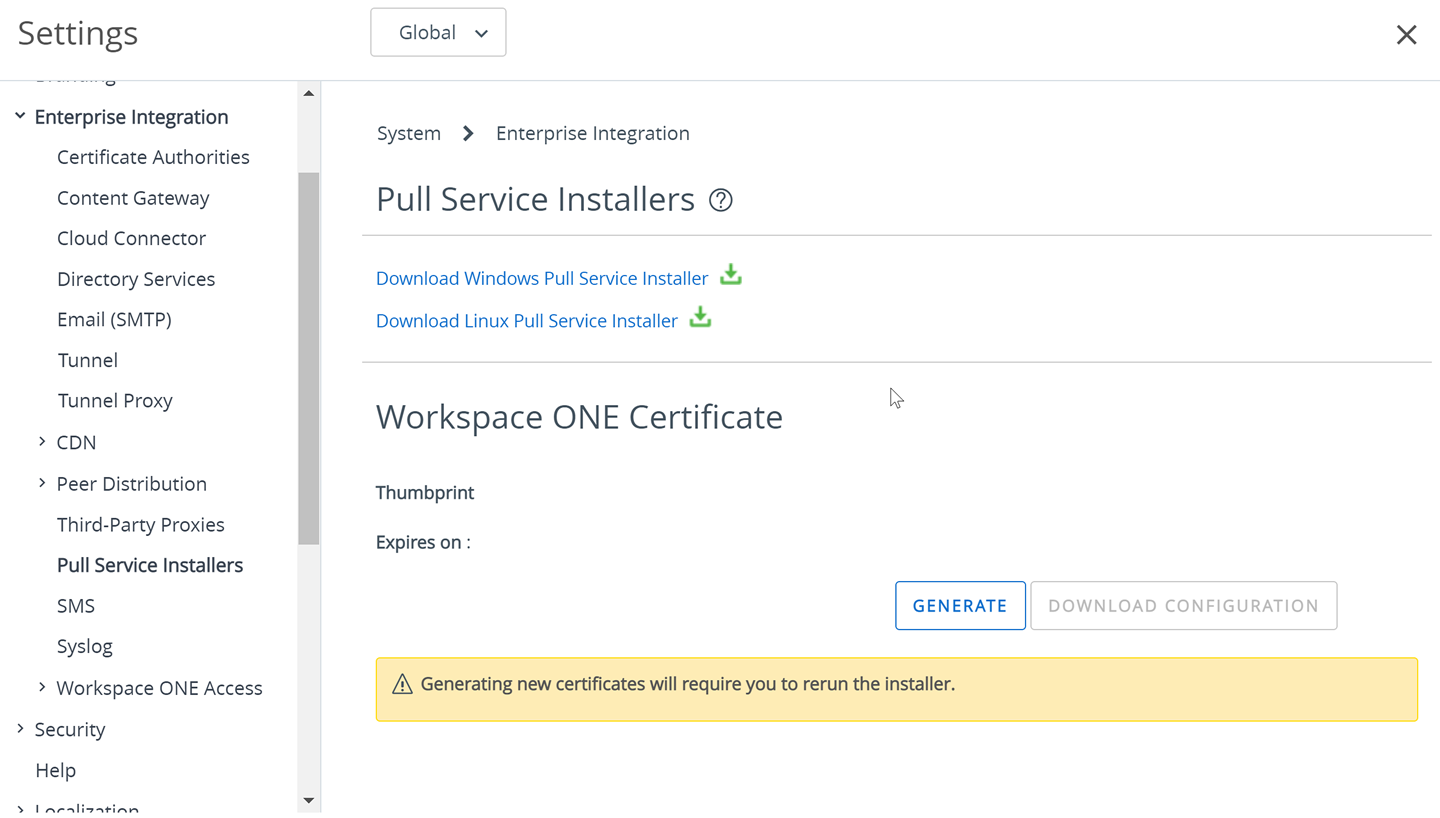Screen dimensions: 1440x818
Task: Click the sidebar scrollbar thumb
Action: [x=308, y=358]
